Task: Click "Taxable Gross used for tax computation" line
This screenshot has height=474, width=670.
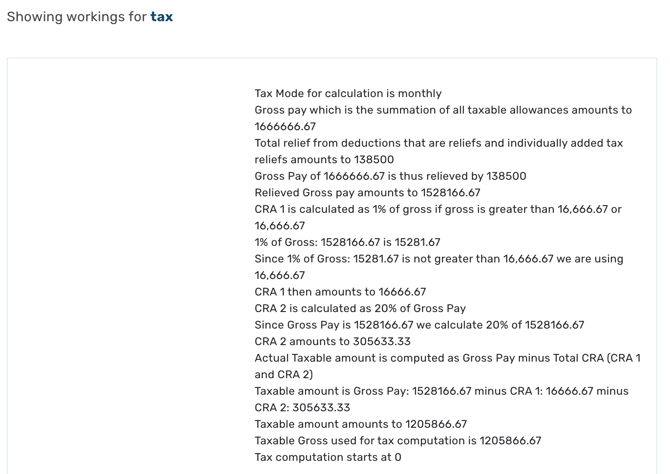Action: pyautogui.click(x=397, y=440)
